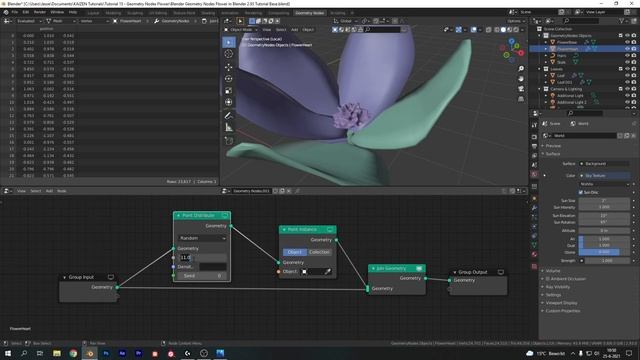This screenshot has width=640, height=360.
Task: Open the Object Mode dropdown
Action: coord(241,29)
